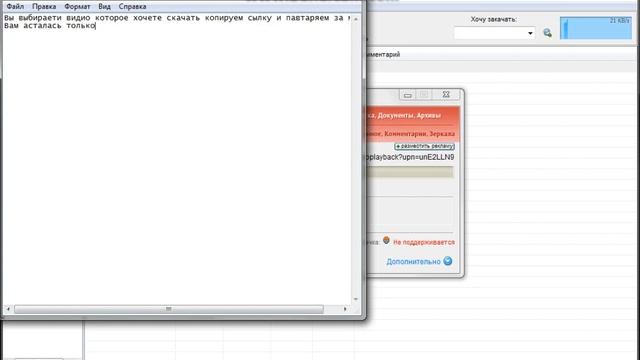This screenshot has height=360, width=640.
Task: Open the Правка menu in Notepad
Action: coord(44,7)
